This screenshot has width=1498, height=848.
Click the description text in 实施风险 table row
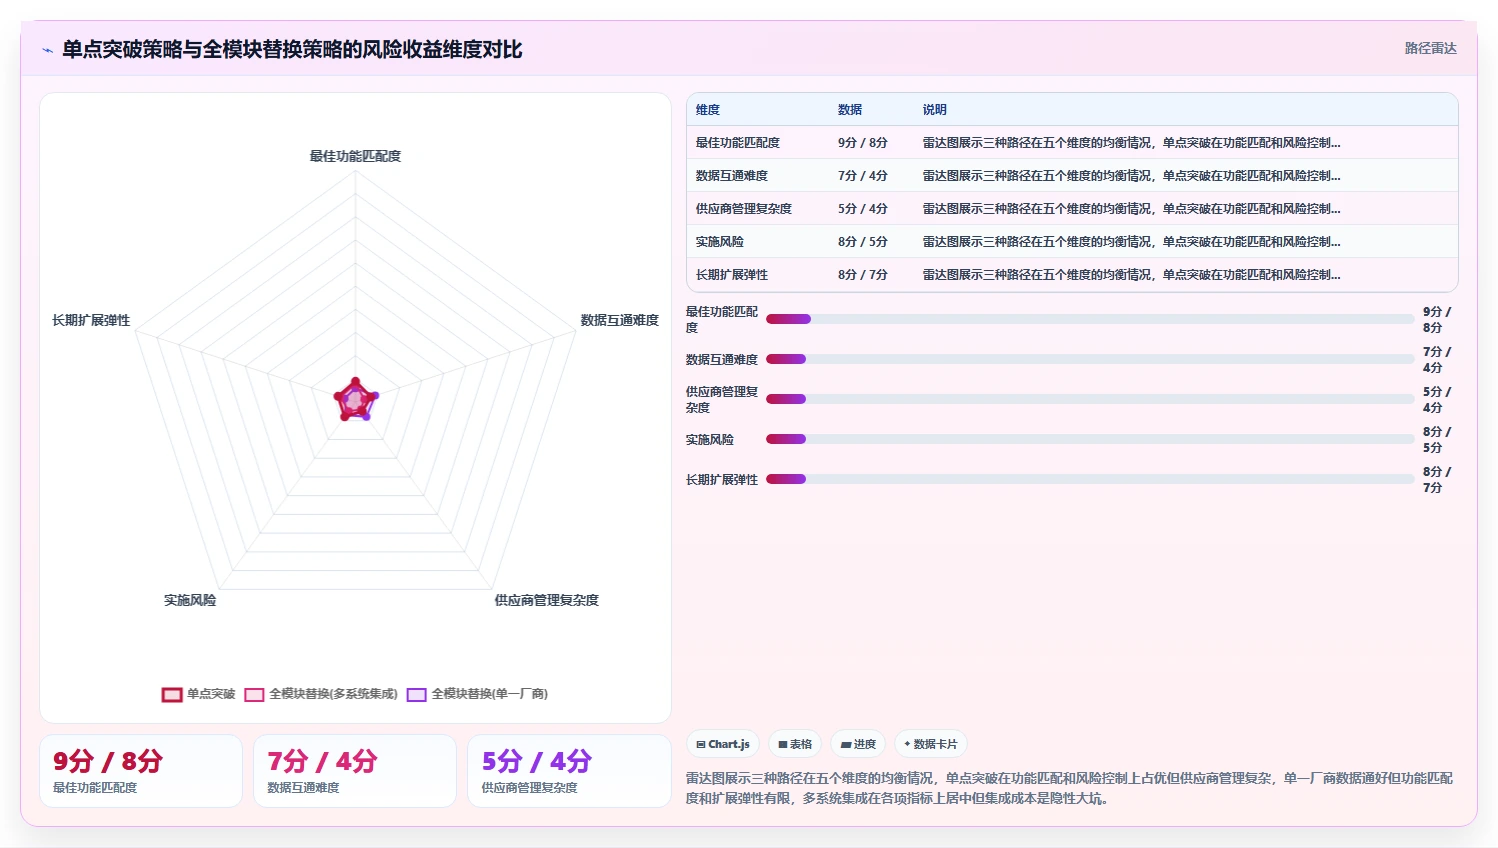1131,242
